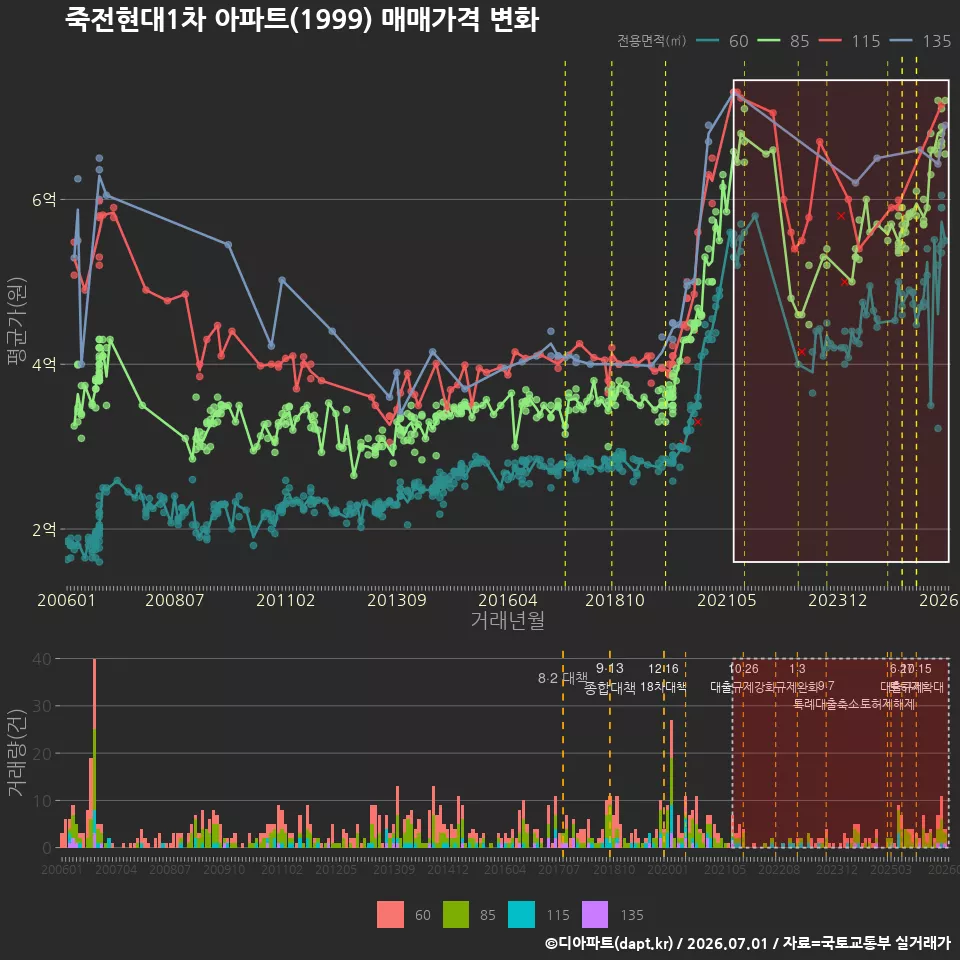
Task: Click the 10·26 policy marker label
Action: [743, 669]
